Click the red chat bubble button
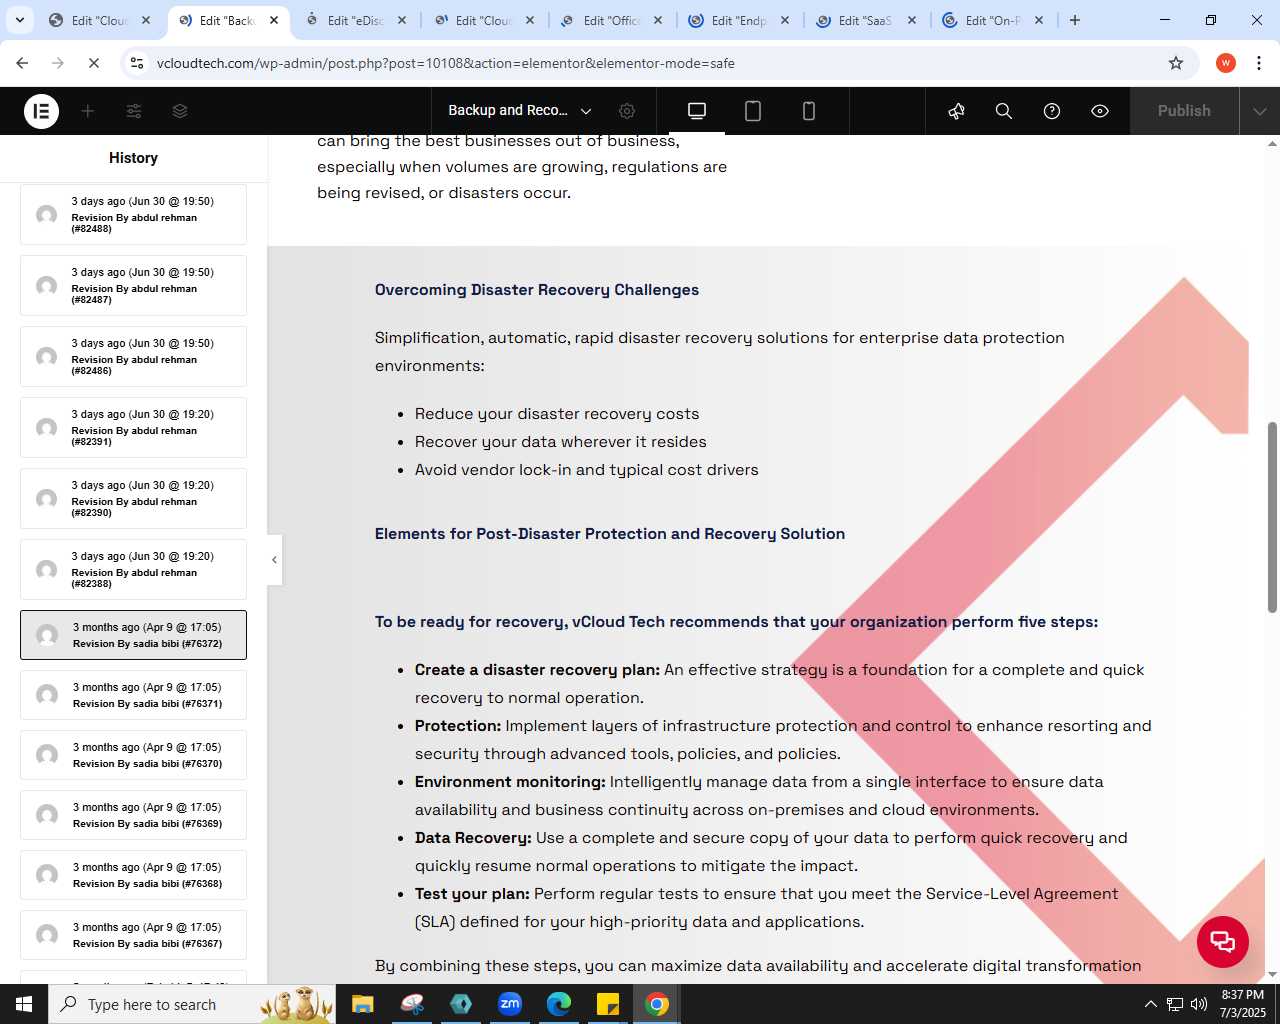This screenshot has height=1024, width=1280. [1223, 942]
